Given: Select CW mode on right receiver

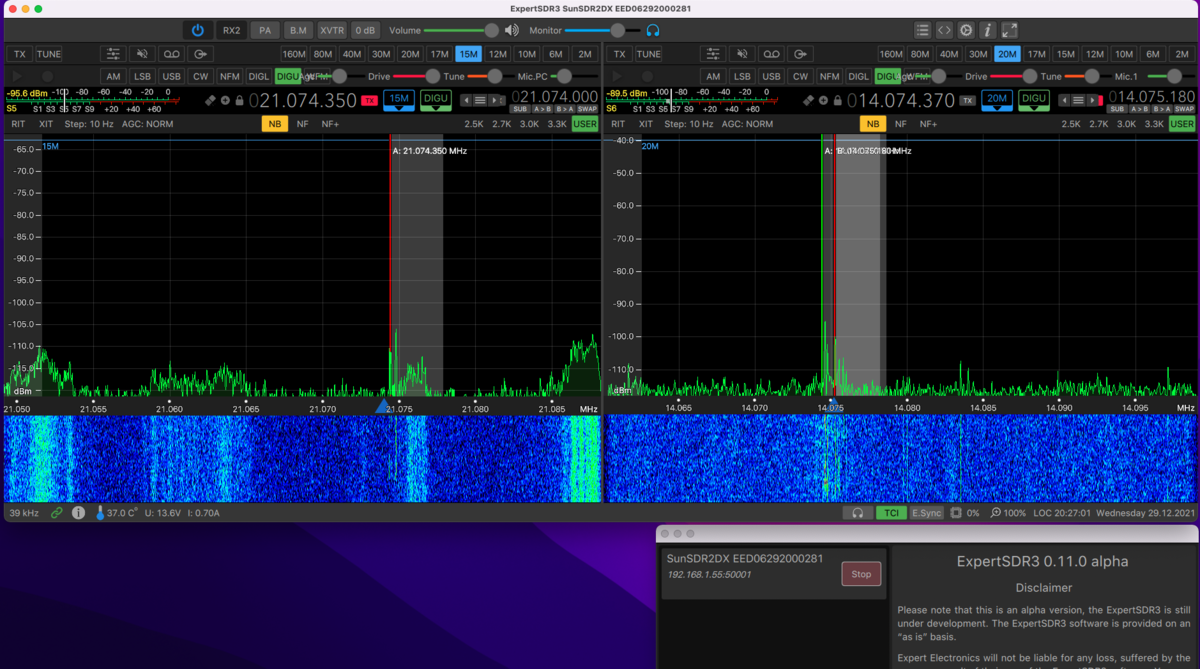Looking at the screenshot, I should pyautogui.click(x=800, y=76).
